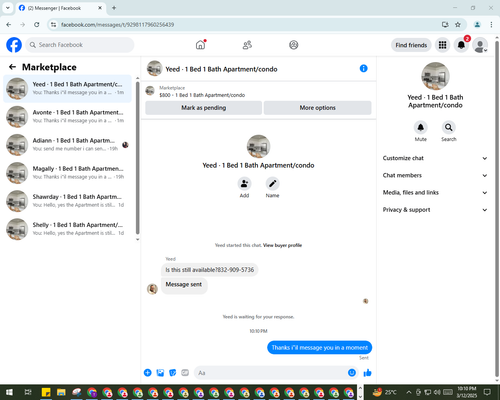500x400 pixels.
Task: Expand Privacy & support section
Action: coord(435,210)
